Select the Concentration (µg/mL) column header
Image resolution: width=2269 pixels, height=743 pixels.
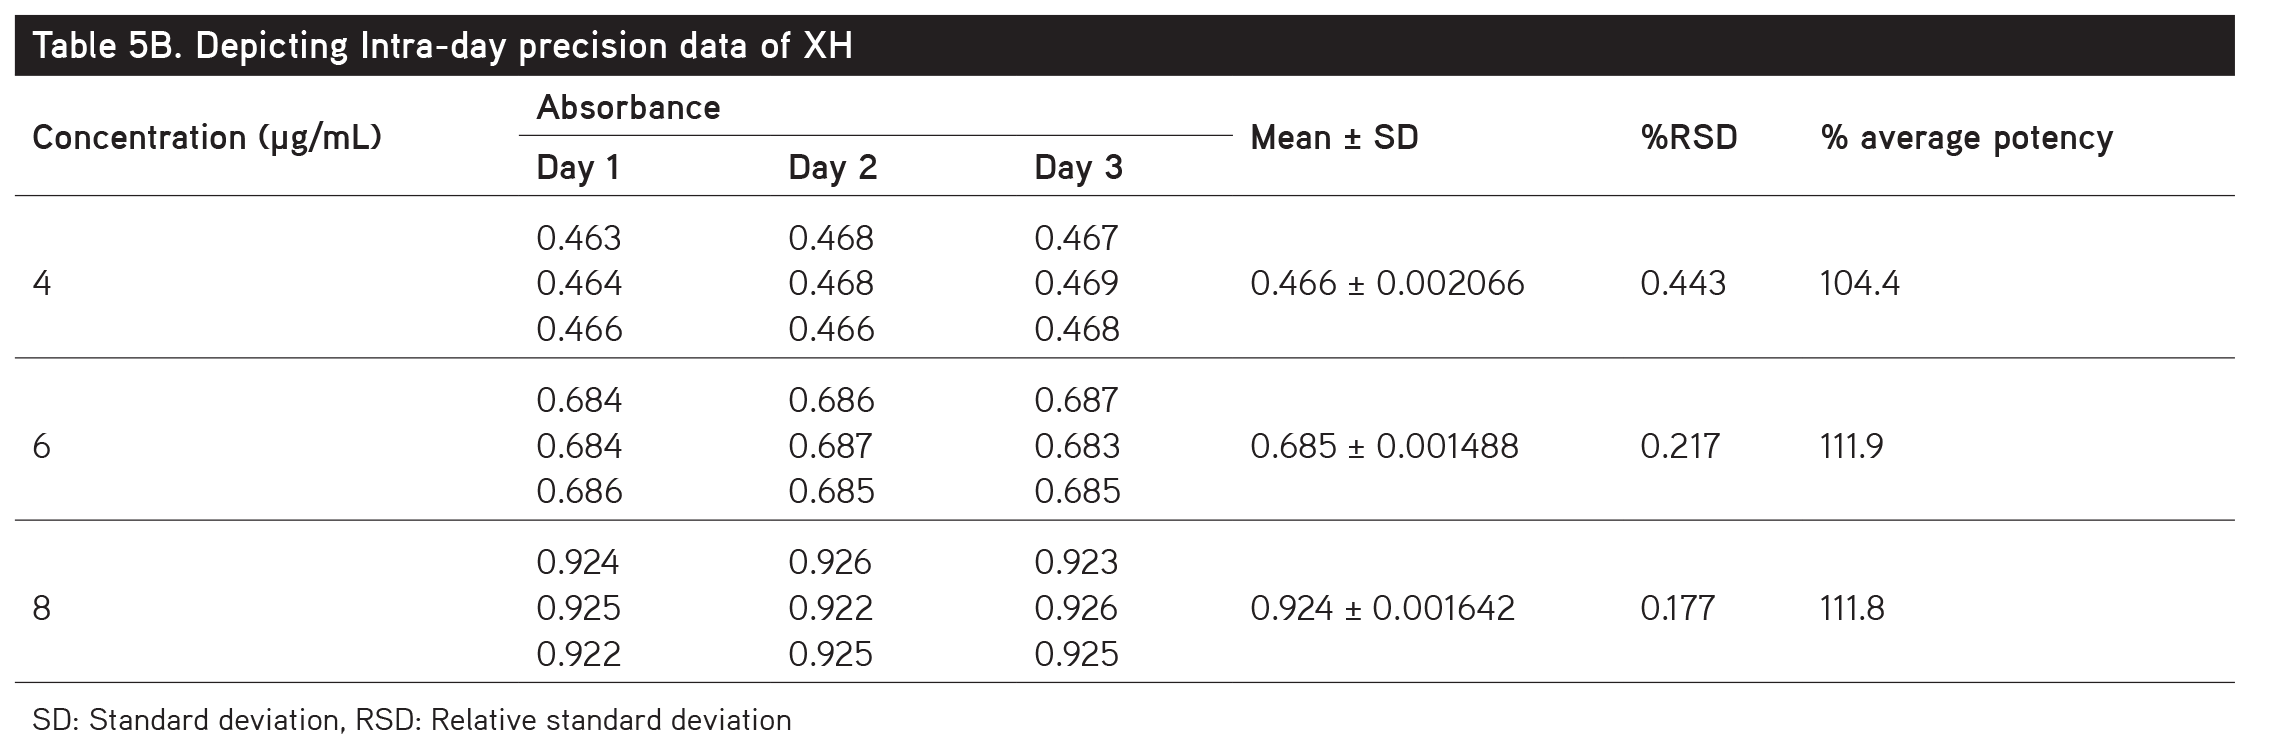[207, 137]
